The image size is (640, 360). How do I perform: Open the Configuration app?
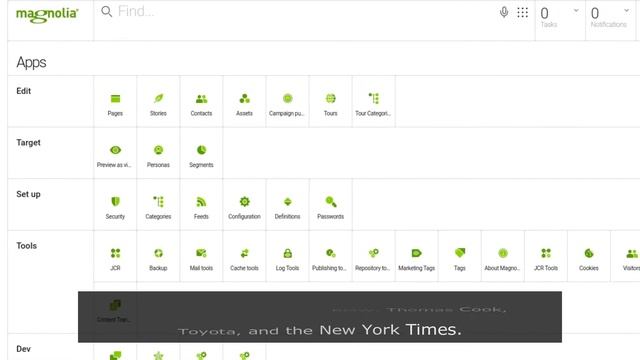click(244, 205)
